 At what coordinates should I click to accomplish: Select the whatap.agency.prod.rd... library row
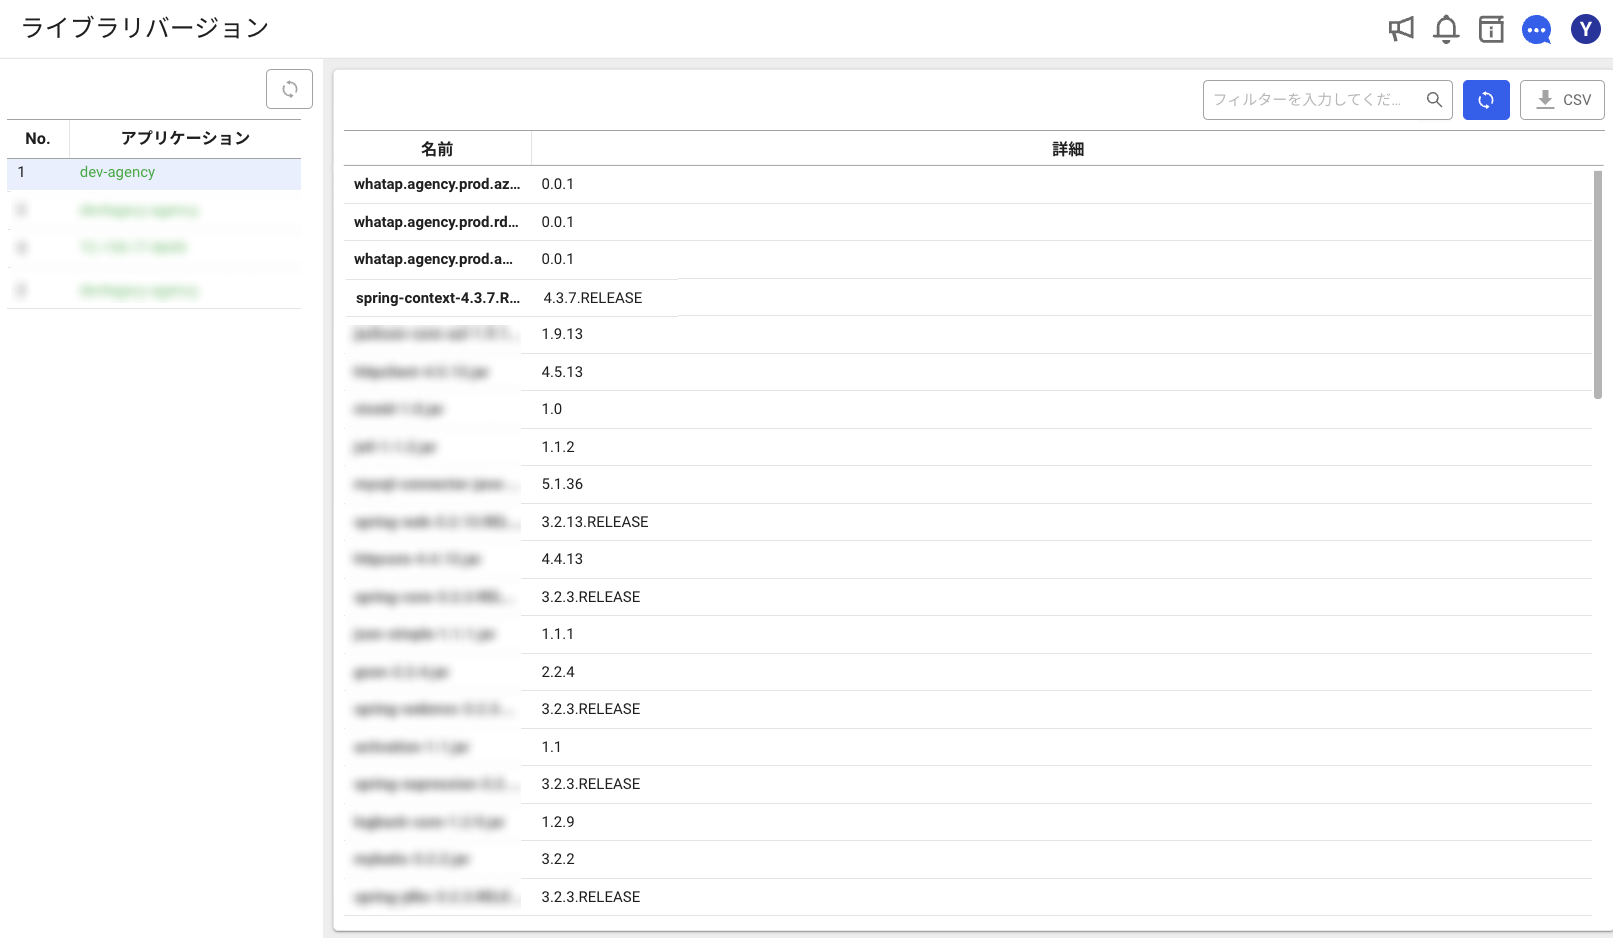point(968,222)
